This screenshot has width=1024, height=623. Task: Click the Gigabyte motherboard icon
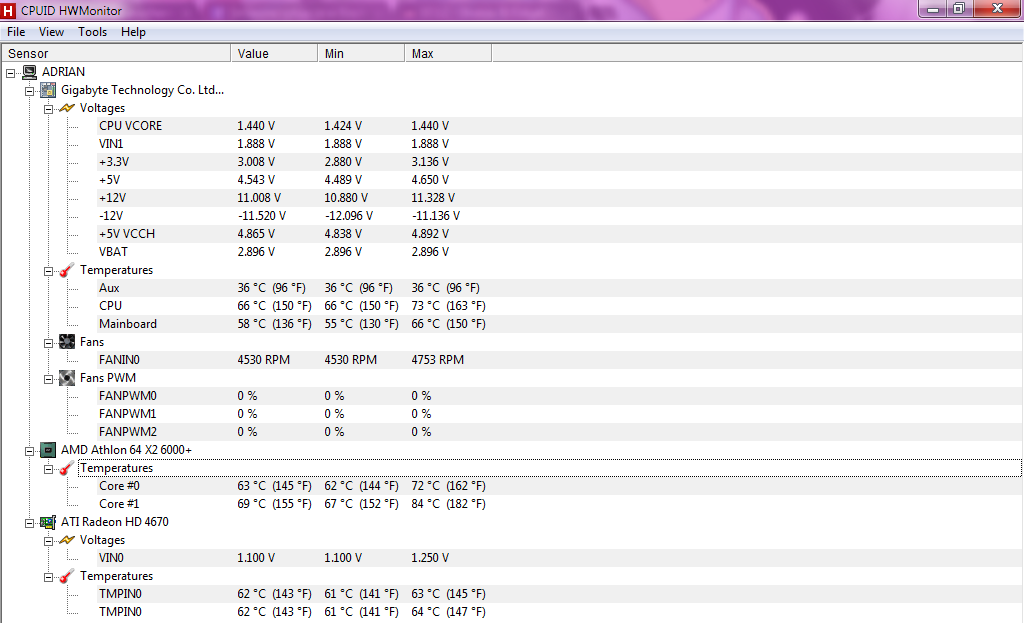tap(48, 90)
